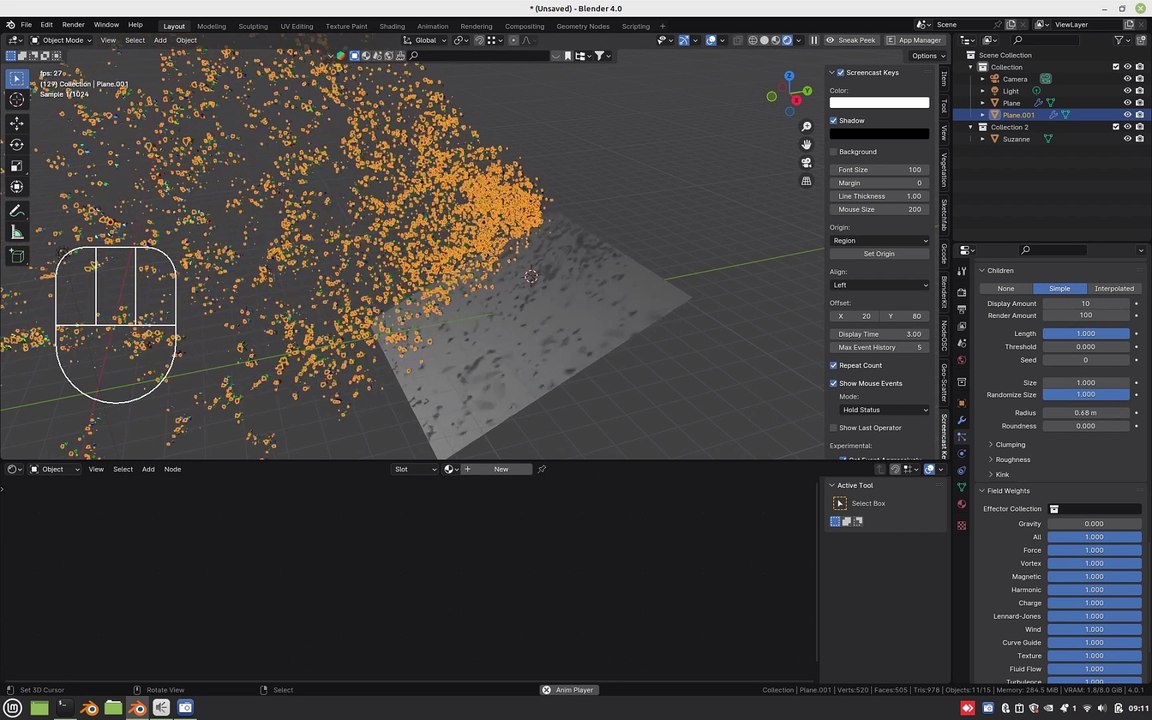Screen dimensions: 1152x720
Task: Open the Linux Mint start menu
Action: (14, 708)
